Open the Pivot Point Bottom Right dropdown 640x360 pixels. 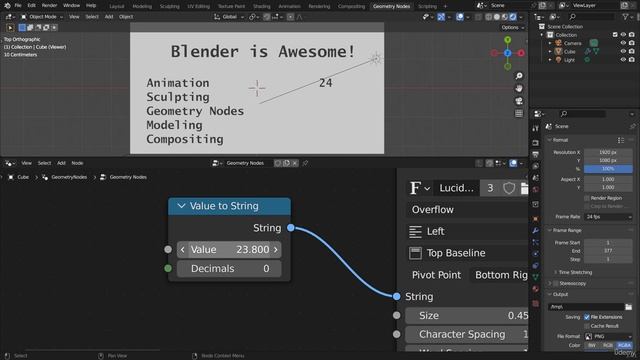[500, 275]
